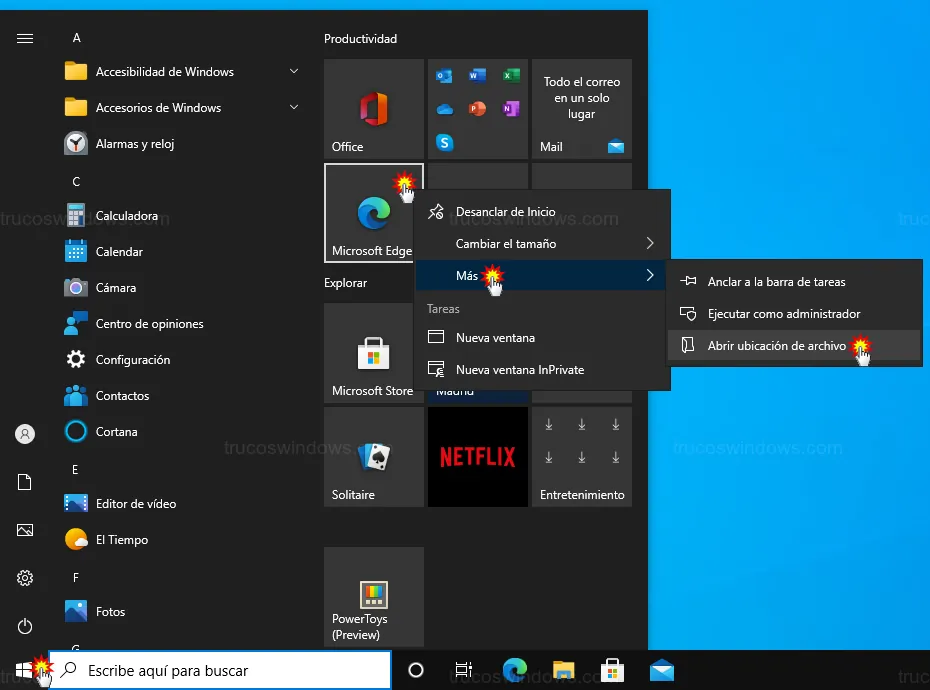Click the Windows Start button
The height and width of the screenshot is (690, 930).
click(25, 670)
